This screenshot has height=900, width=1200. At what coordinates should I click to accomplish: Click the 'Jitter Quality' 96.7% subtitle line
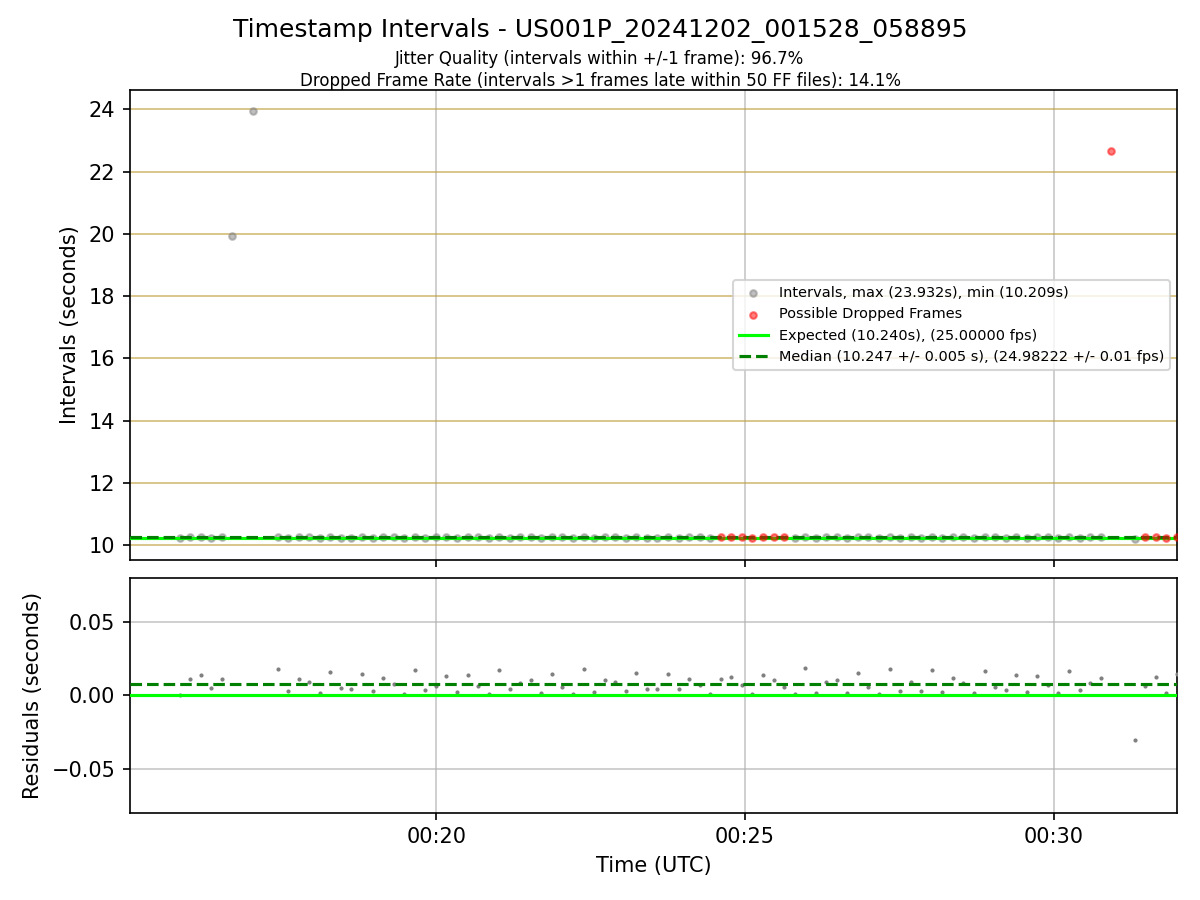point(599,58)
